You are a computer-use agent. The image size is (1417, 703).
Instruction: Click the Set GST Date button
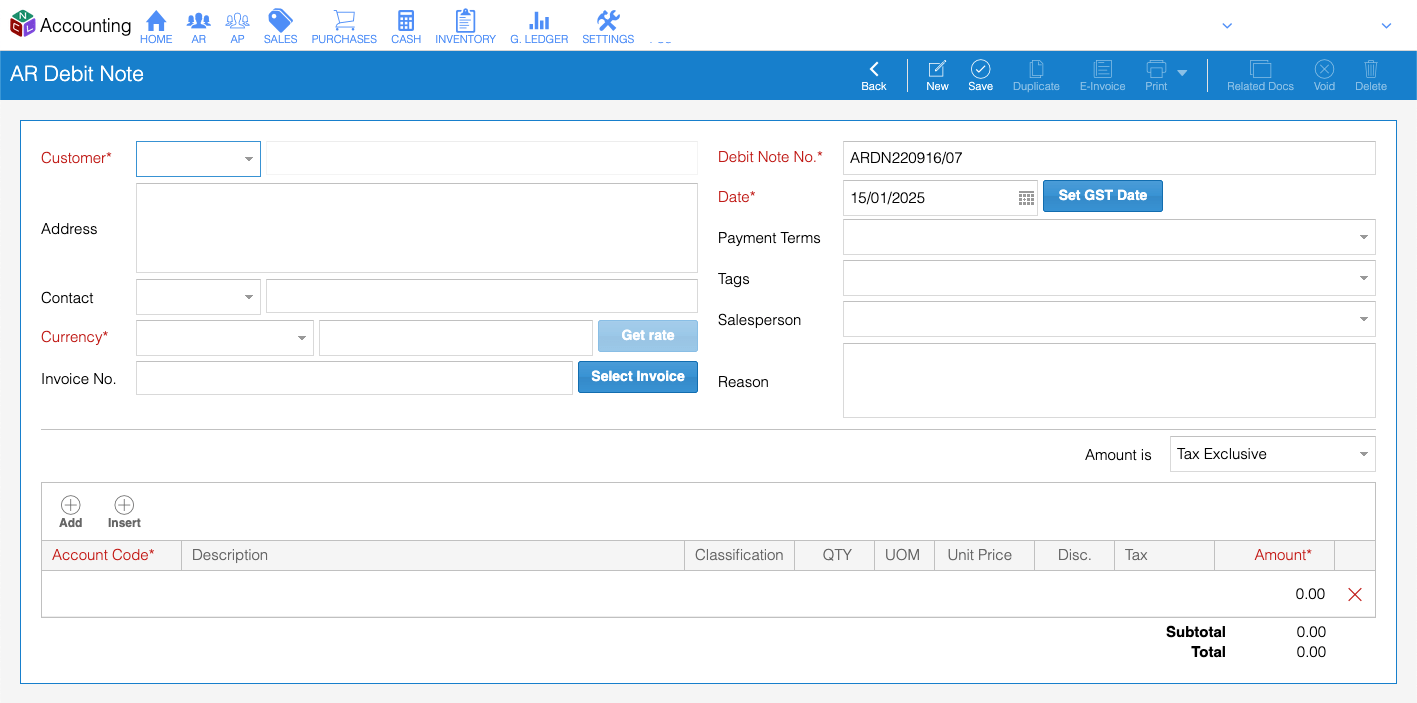pos(1102,196)
